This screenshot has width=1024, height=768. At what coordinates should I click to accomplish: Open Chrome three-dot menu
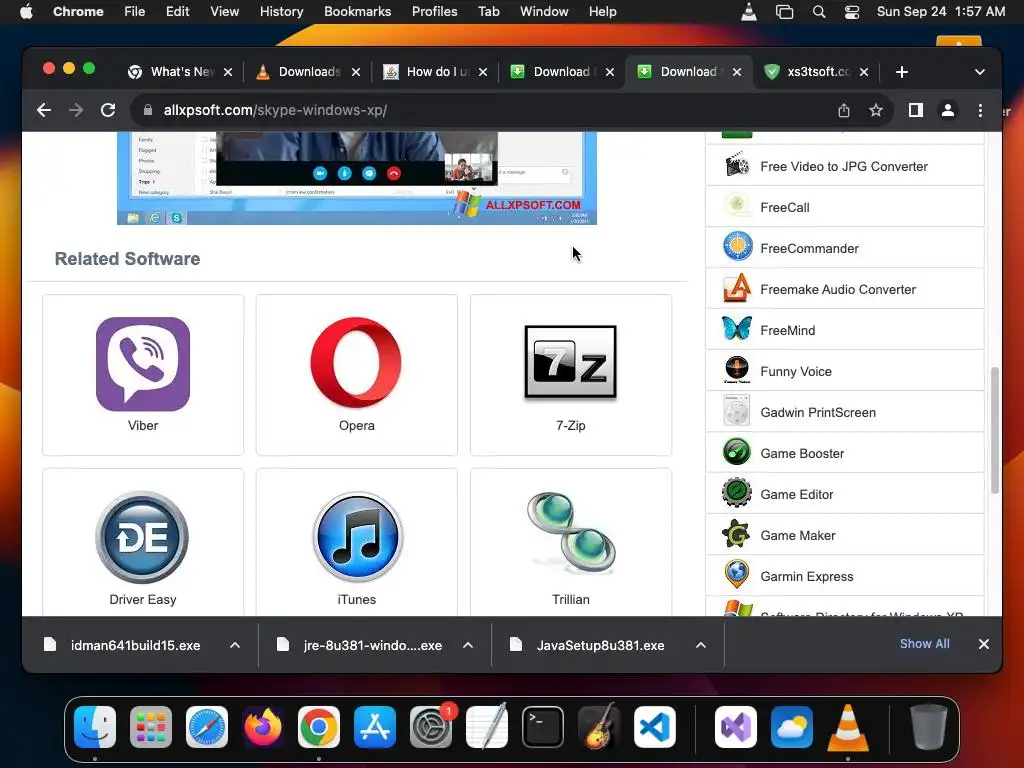[980, 110]
